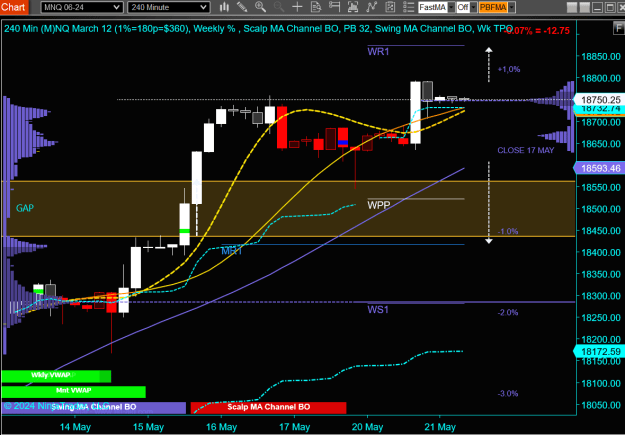This screenshot has height=435, width=625.
Task: Open the 240 Minute interval selector
Action: click(169, 7)
